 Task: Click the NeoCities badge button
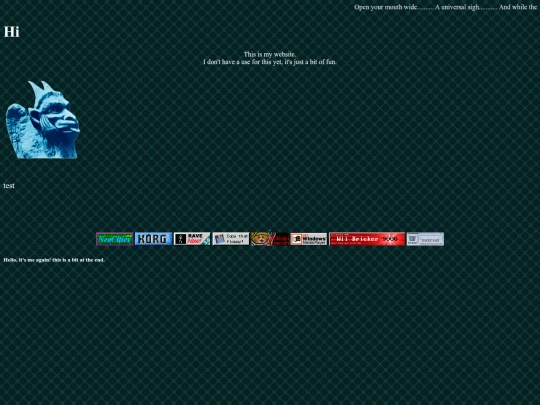click(115, 239)
